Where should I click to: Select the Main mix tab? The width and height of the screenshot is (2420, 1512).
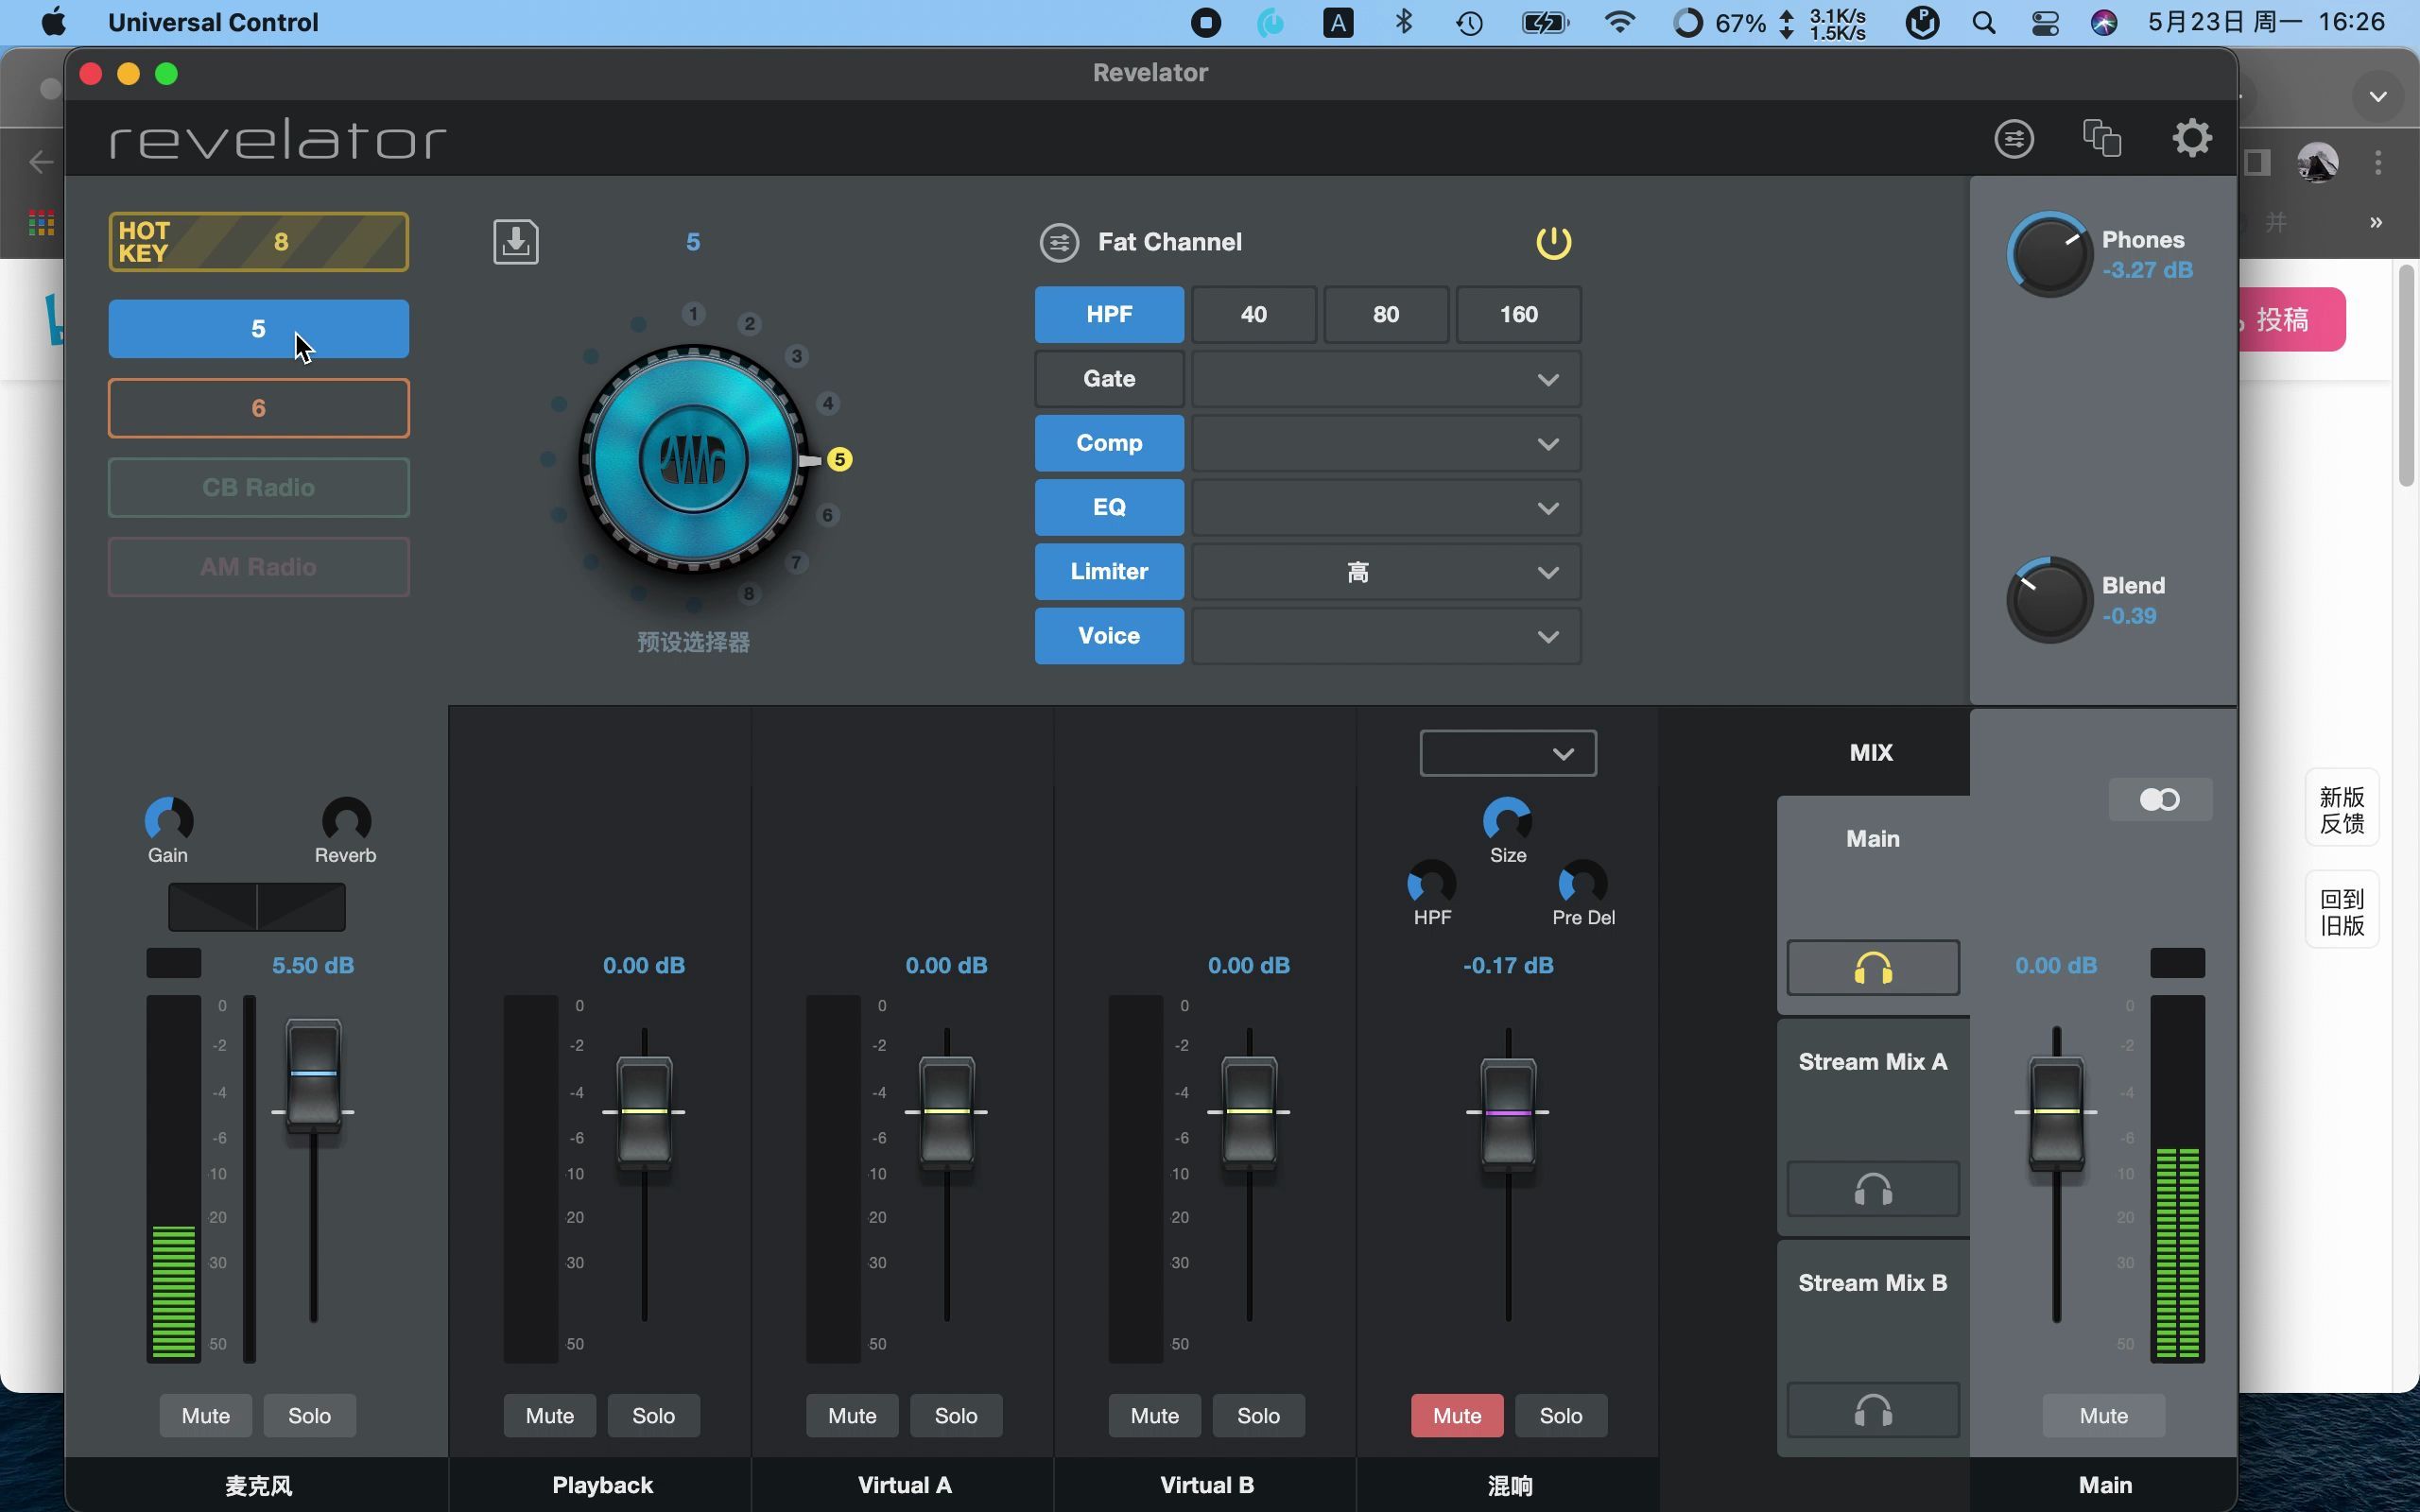click(1873, 839)
